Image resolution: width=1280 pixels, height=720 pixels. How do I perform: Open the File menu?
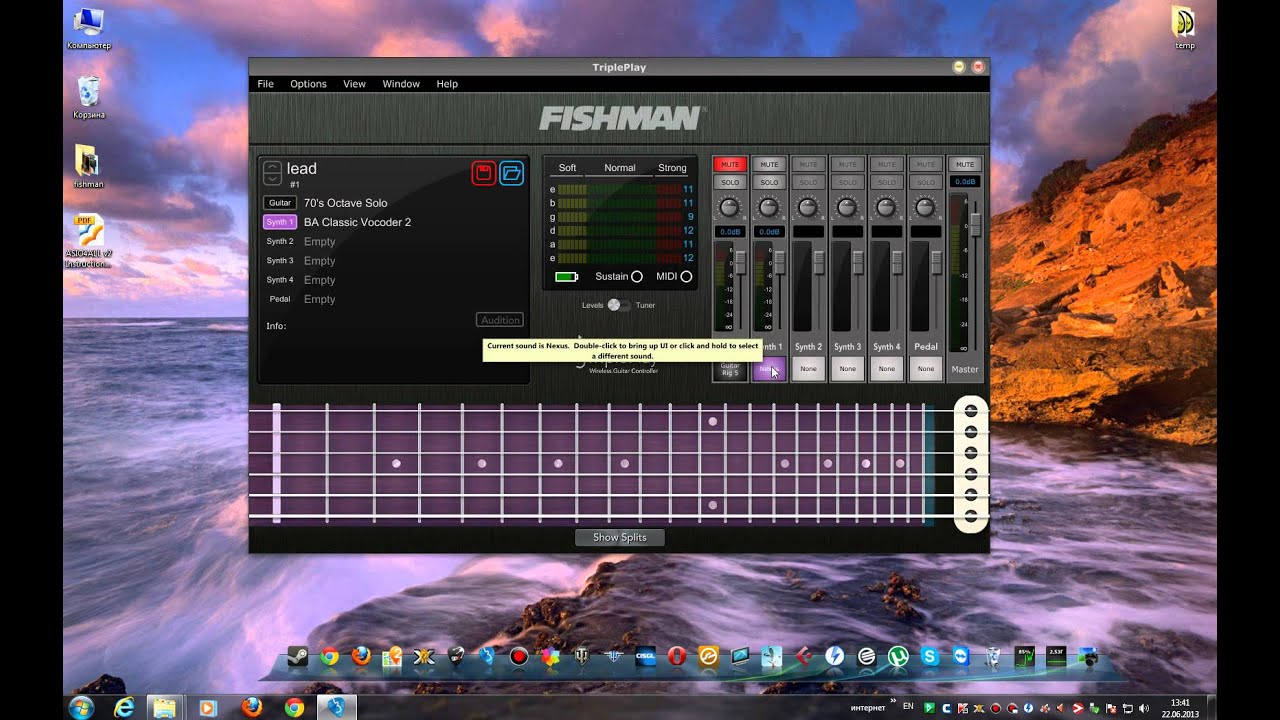265,84
